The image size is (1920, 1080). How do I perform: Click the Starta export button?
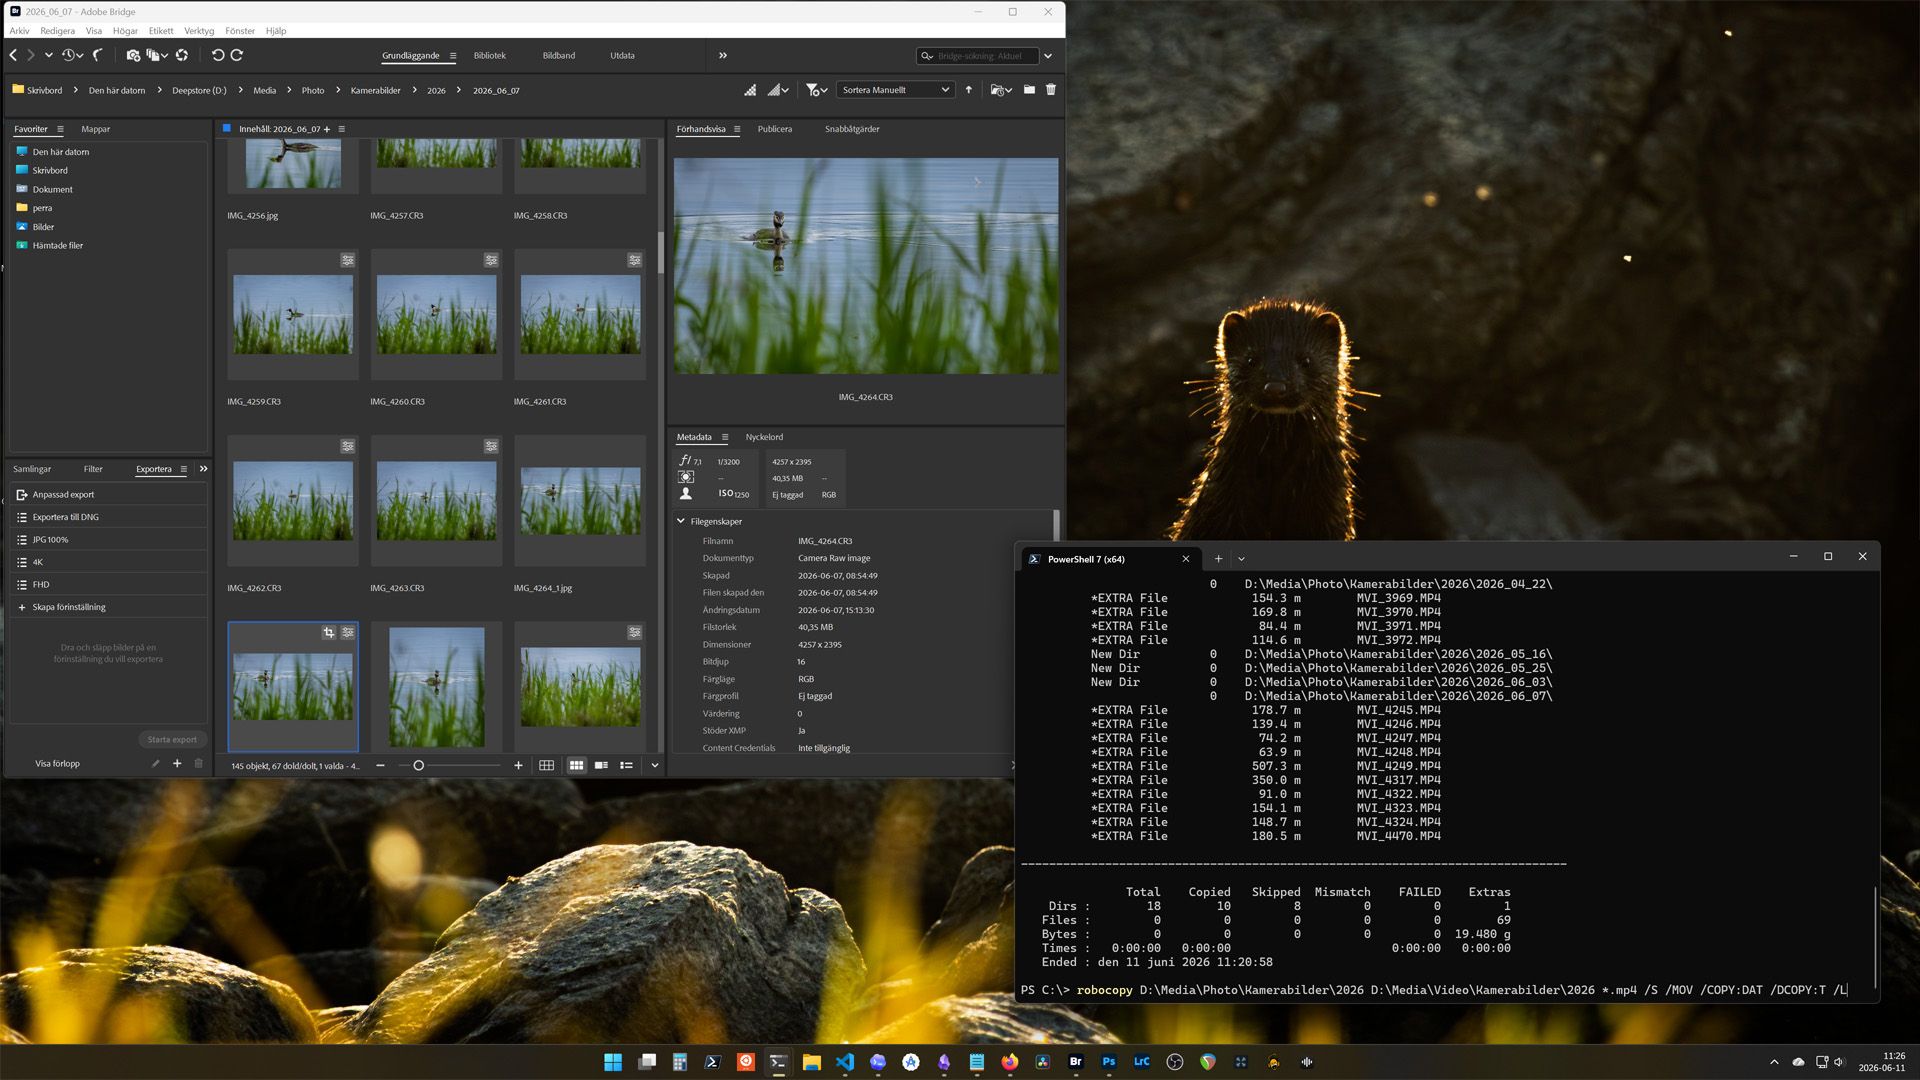(172, 739)
